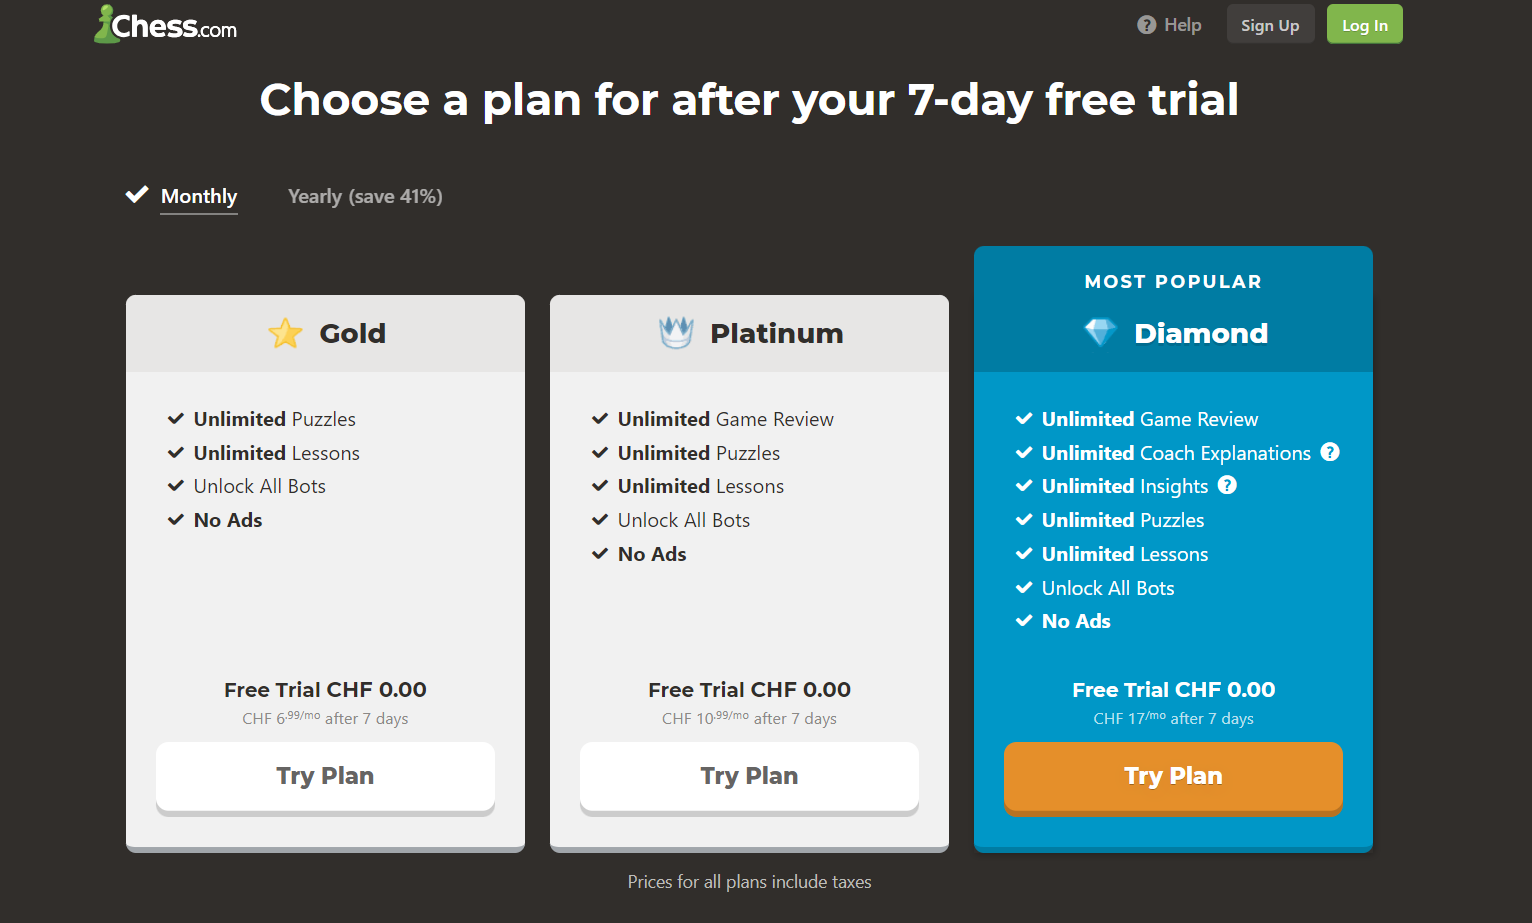Expand the Gold plan feature list
The width and height of the screenshot is (1532, 923).
pos(325,470)
